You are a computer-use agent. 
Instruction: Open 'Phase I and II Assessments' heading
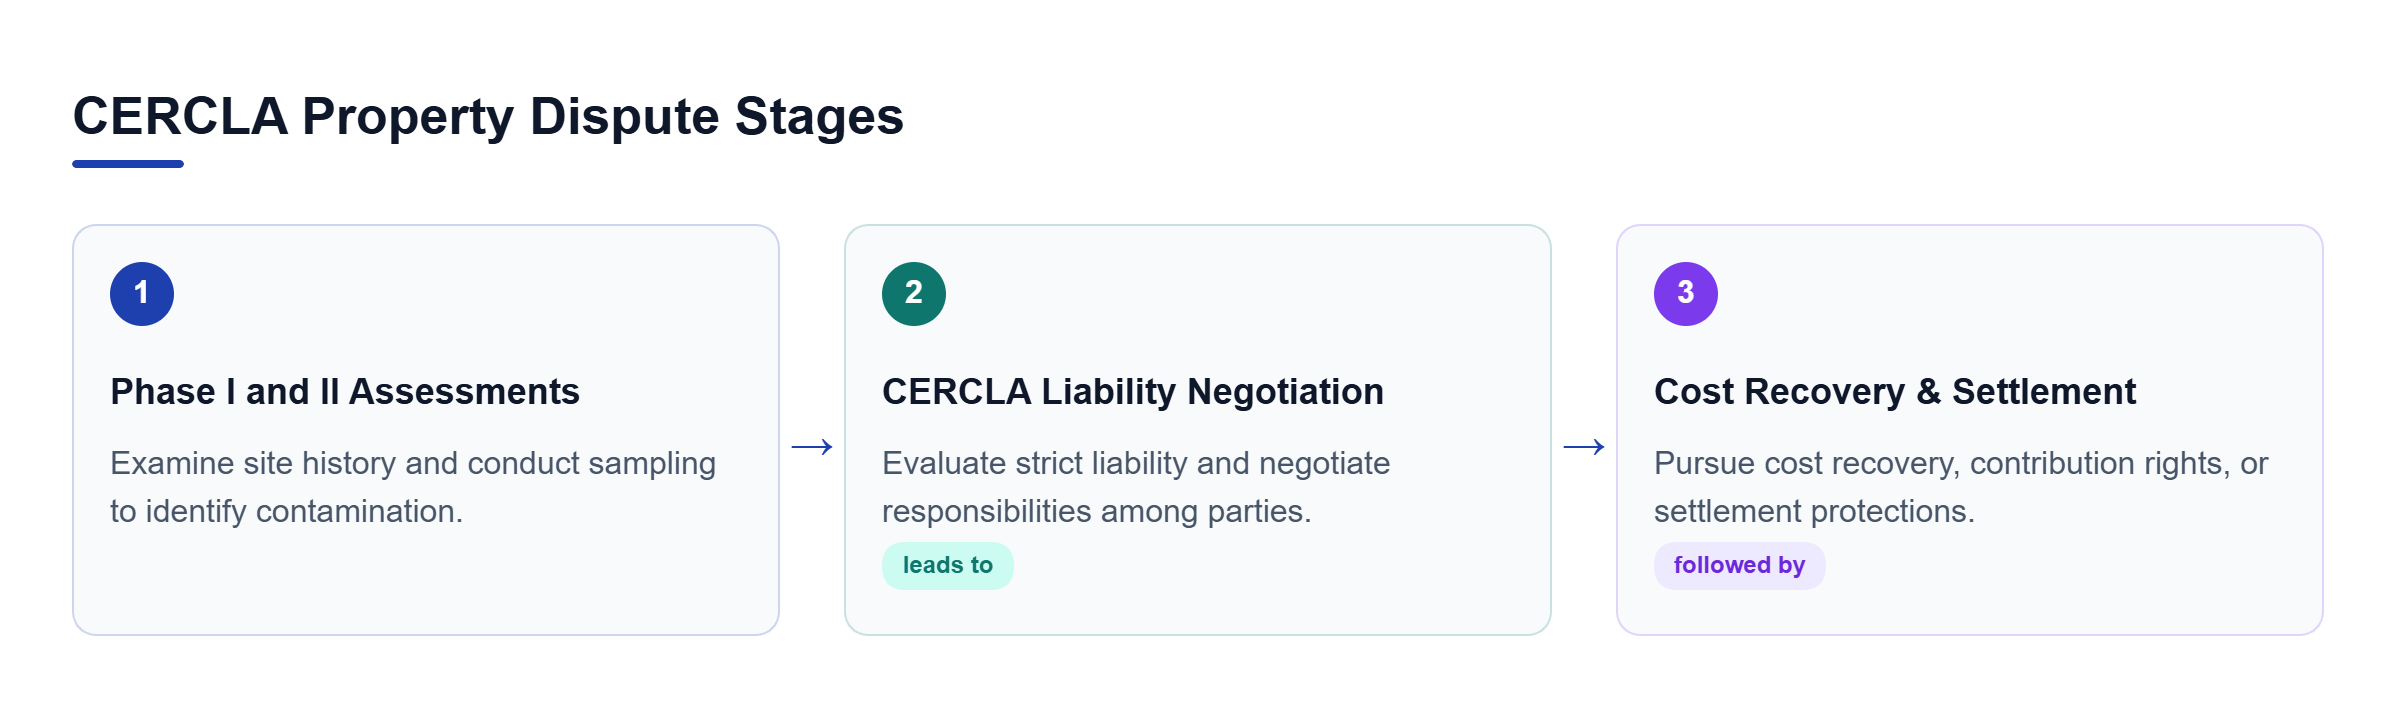pos(345,392)
